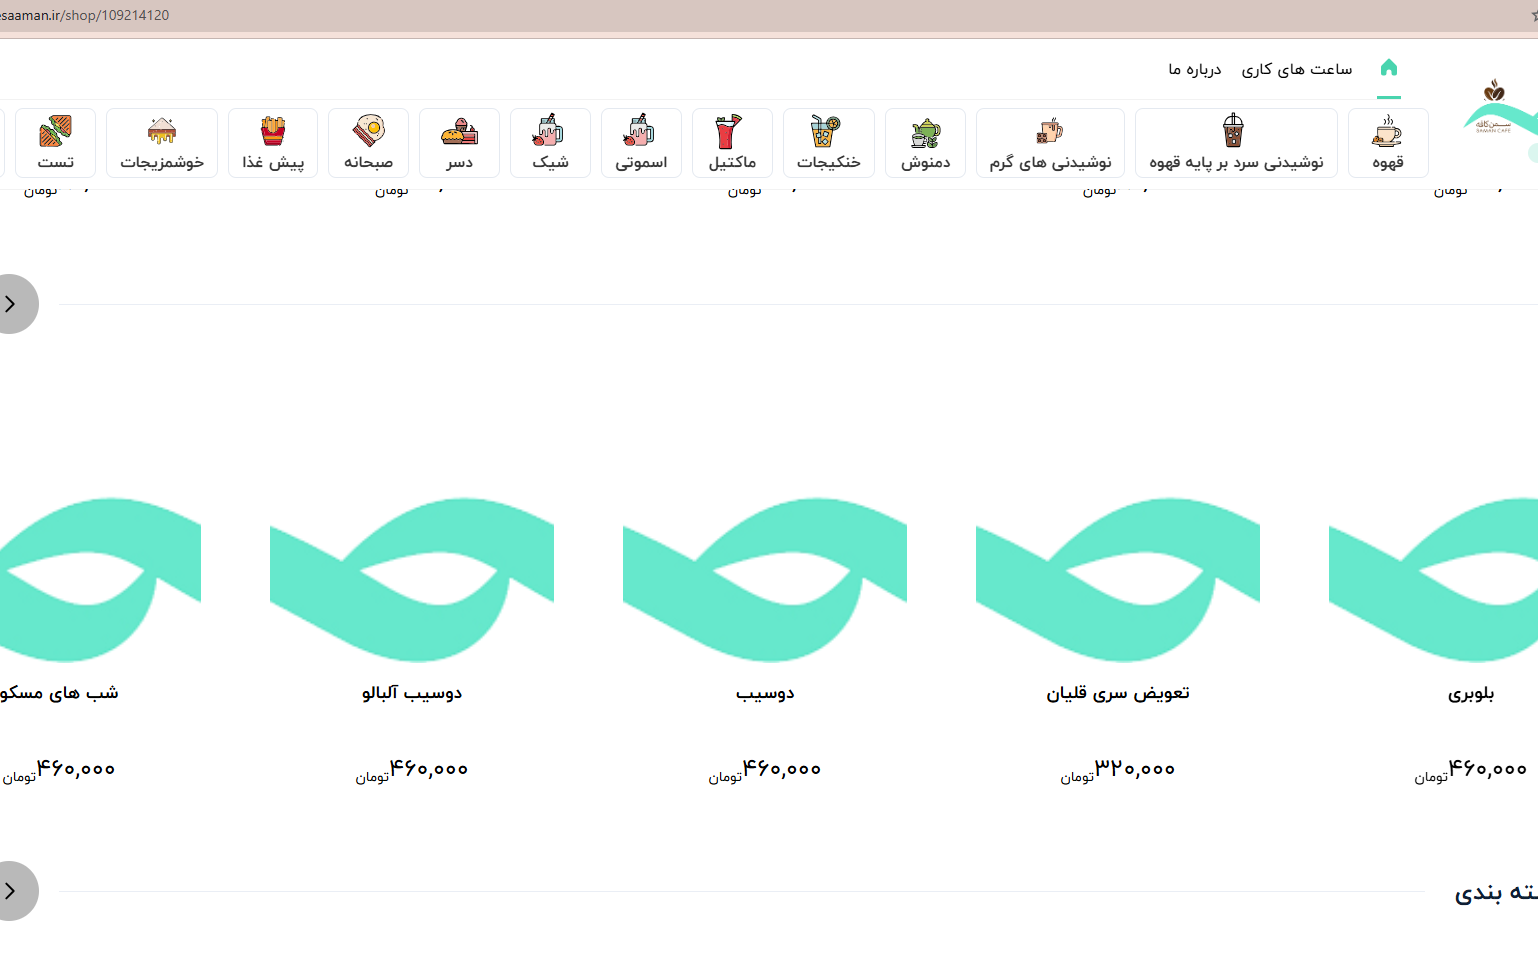Open the شب های مسکو product image
Viewport: 1538px width, 955px height.
coord(100,580)
